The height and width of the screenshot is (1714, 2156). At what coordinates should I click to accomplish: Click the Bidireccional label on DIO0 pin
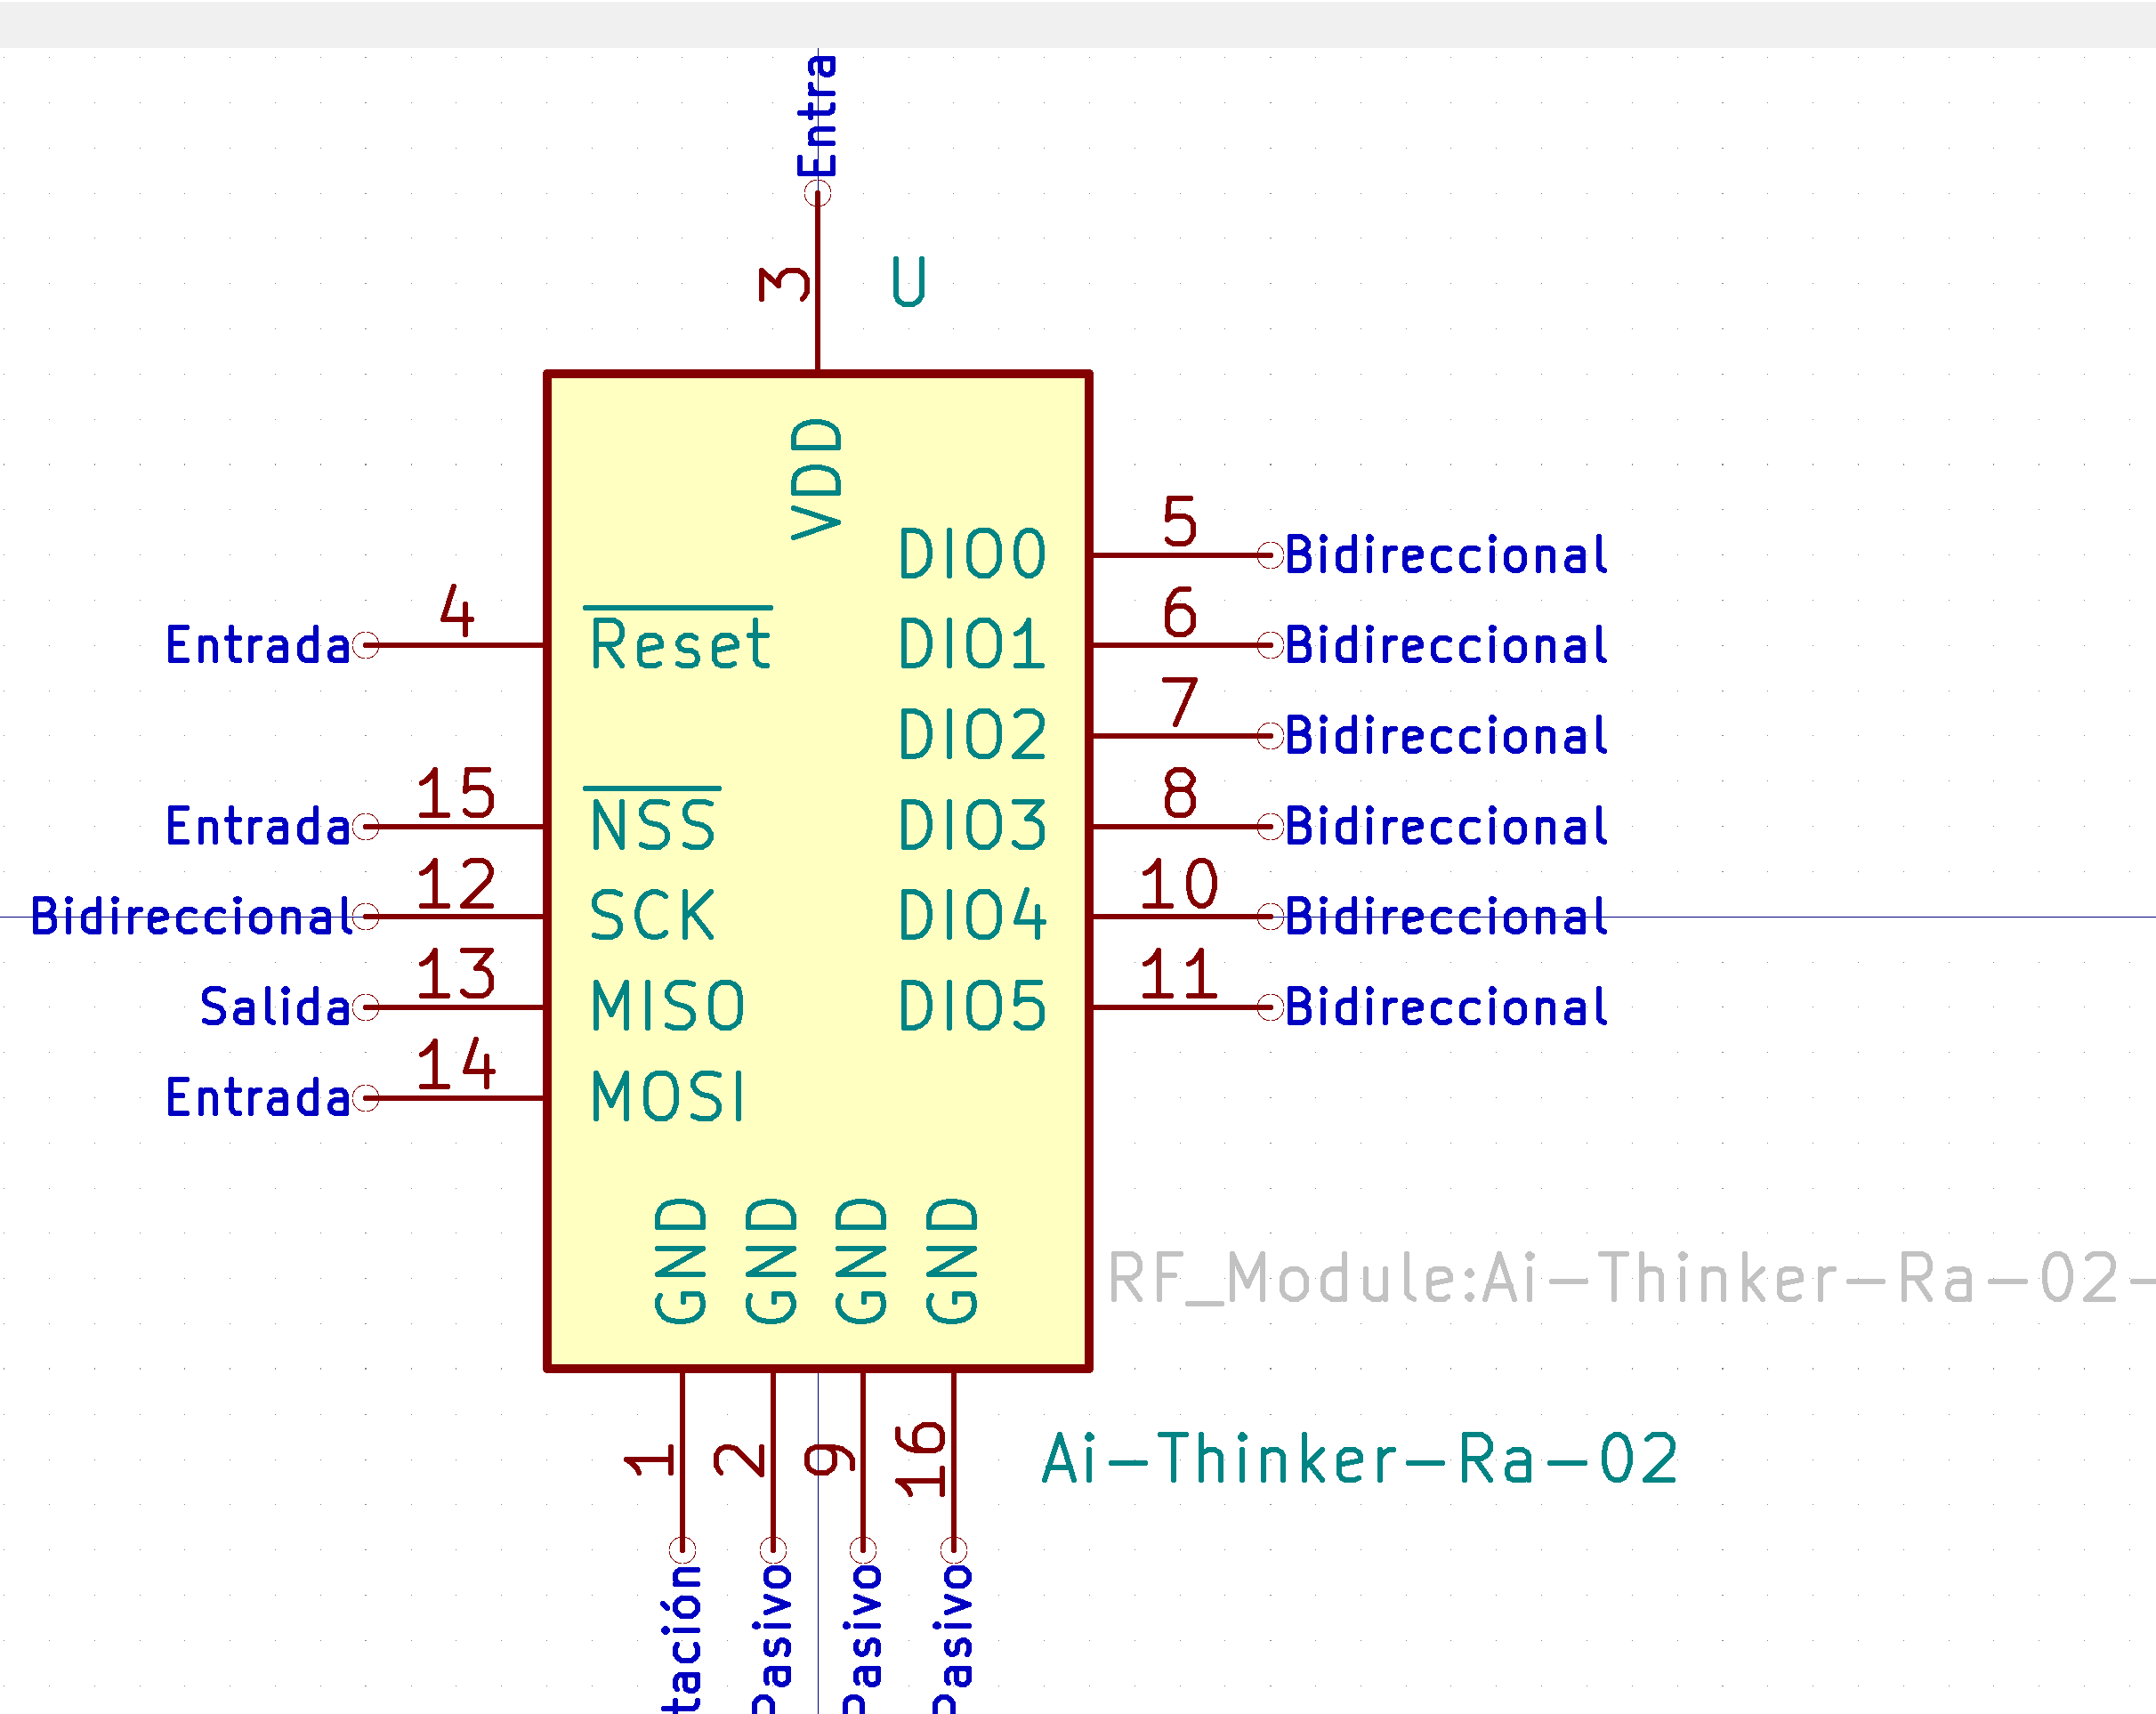pos(1446,554)
